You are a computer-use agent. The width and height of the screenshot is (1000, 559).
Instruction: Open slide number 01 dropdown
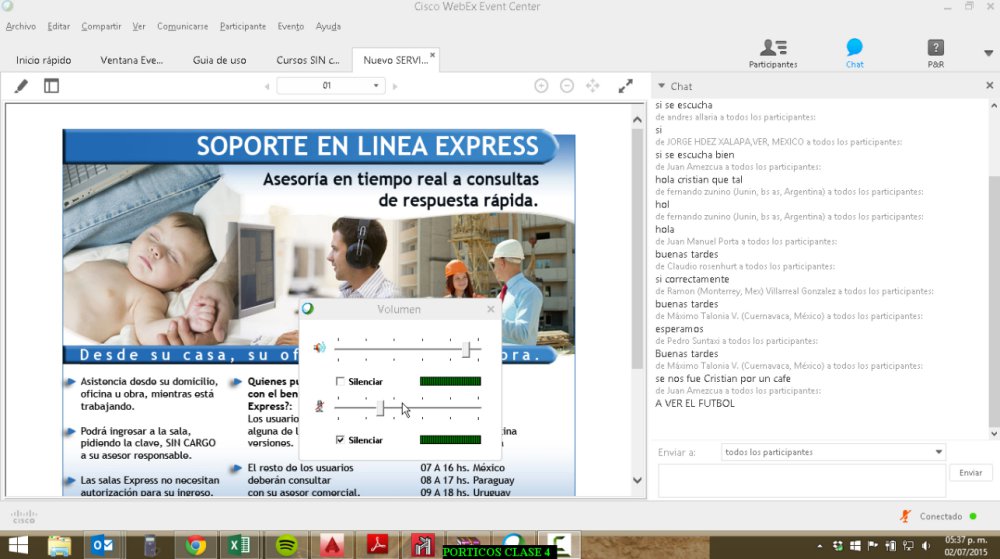[376, 85]
